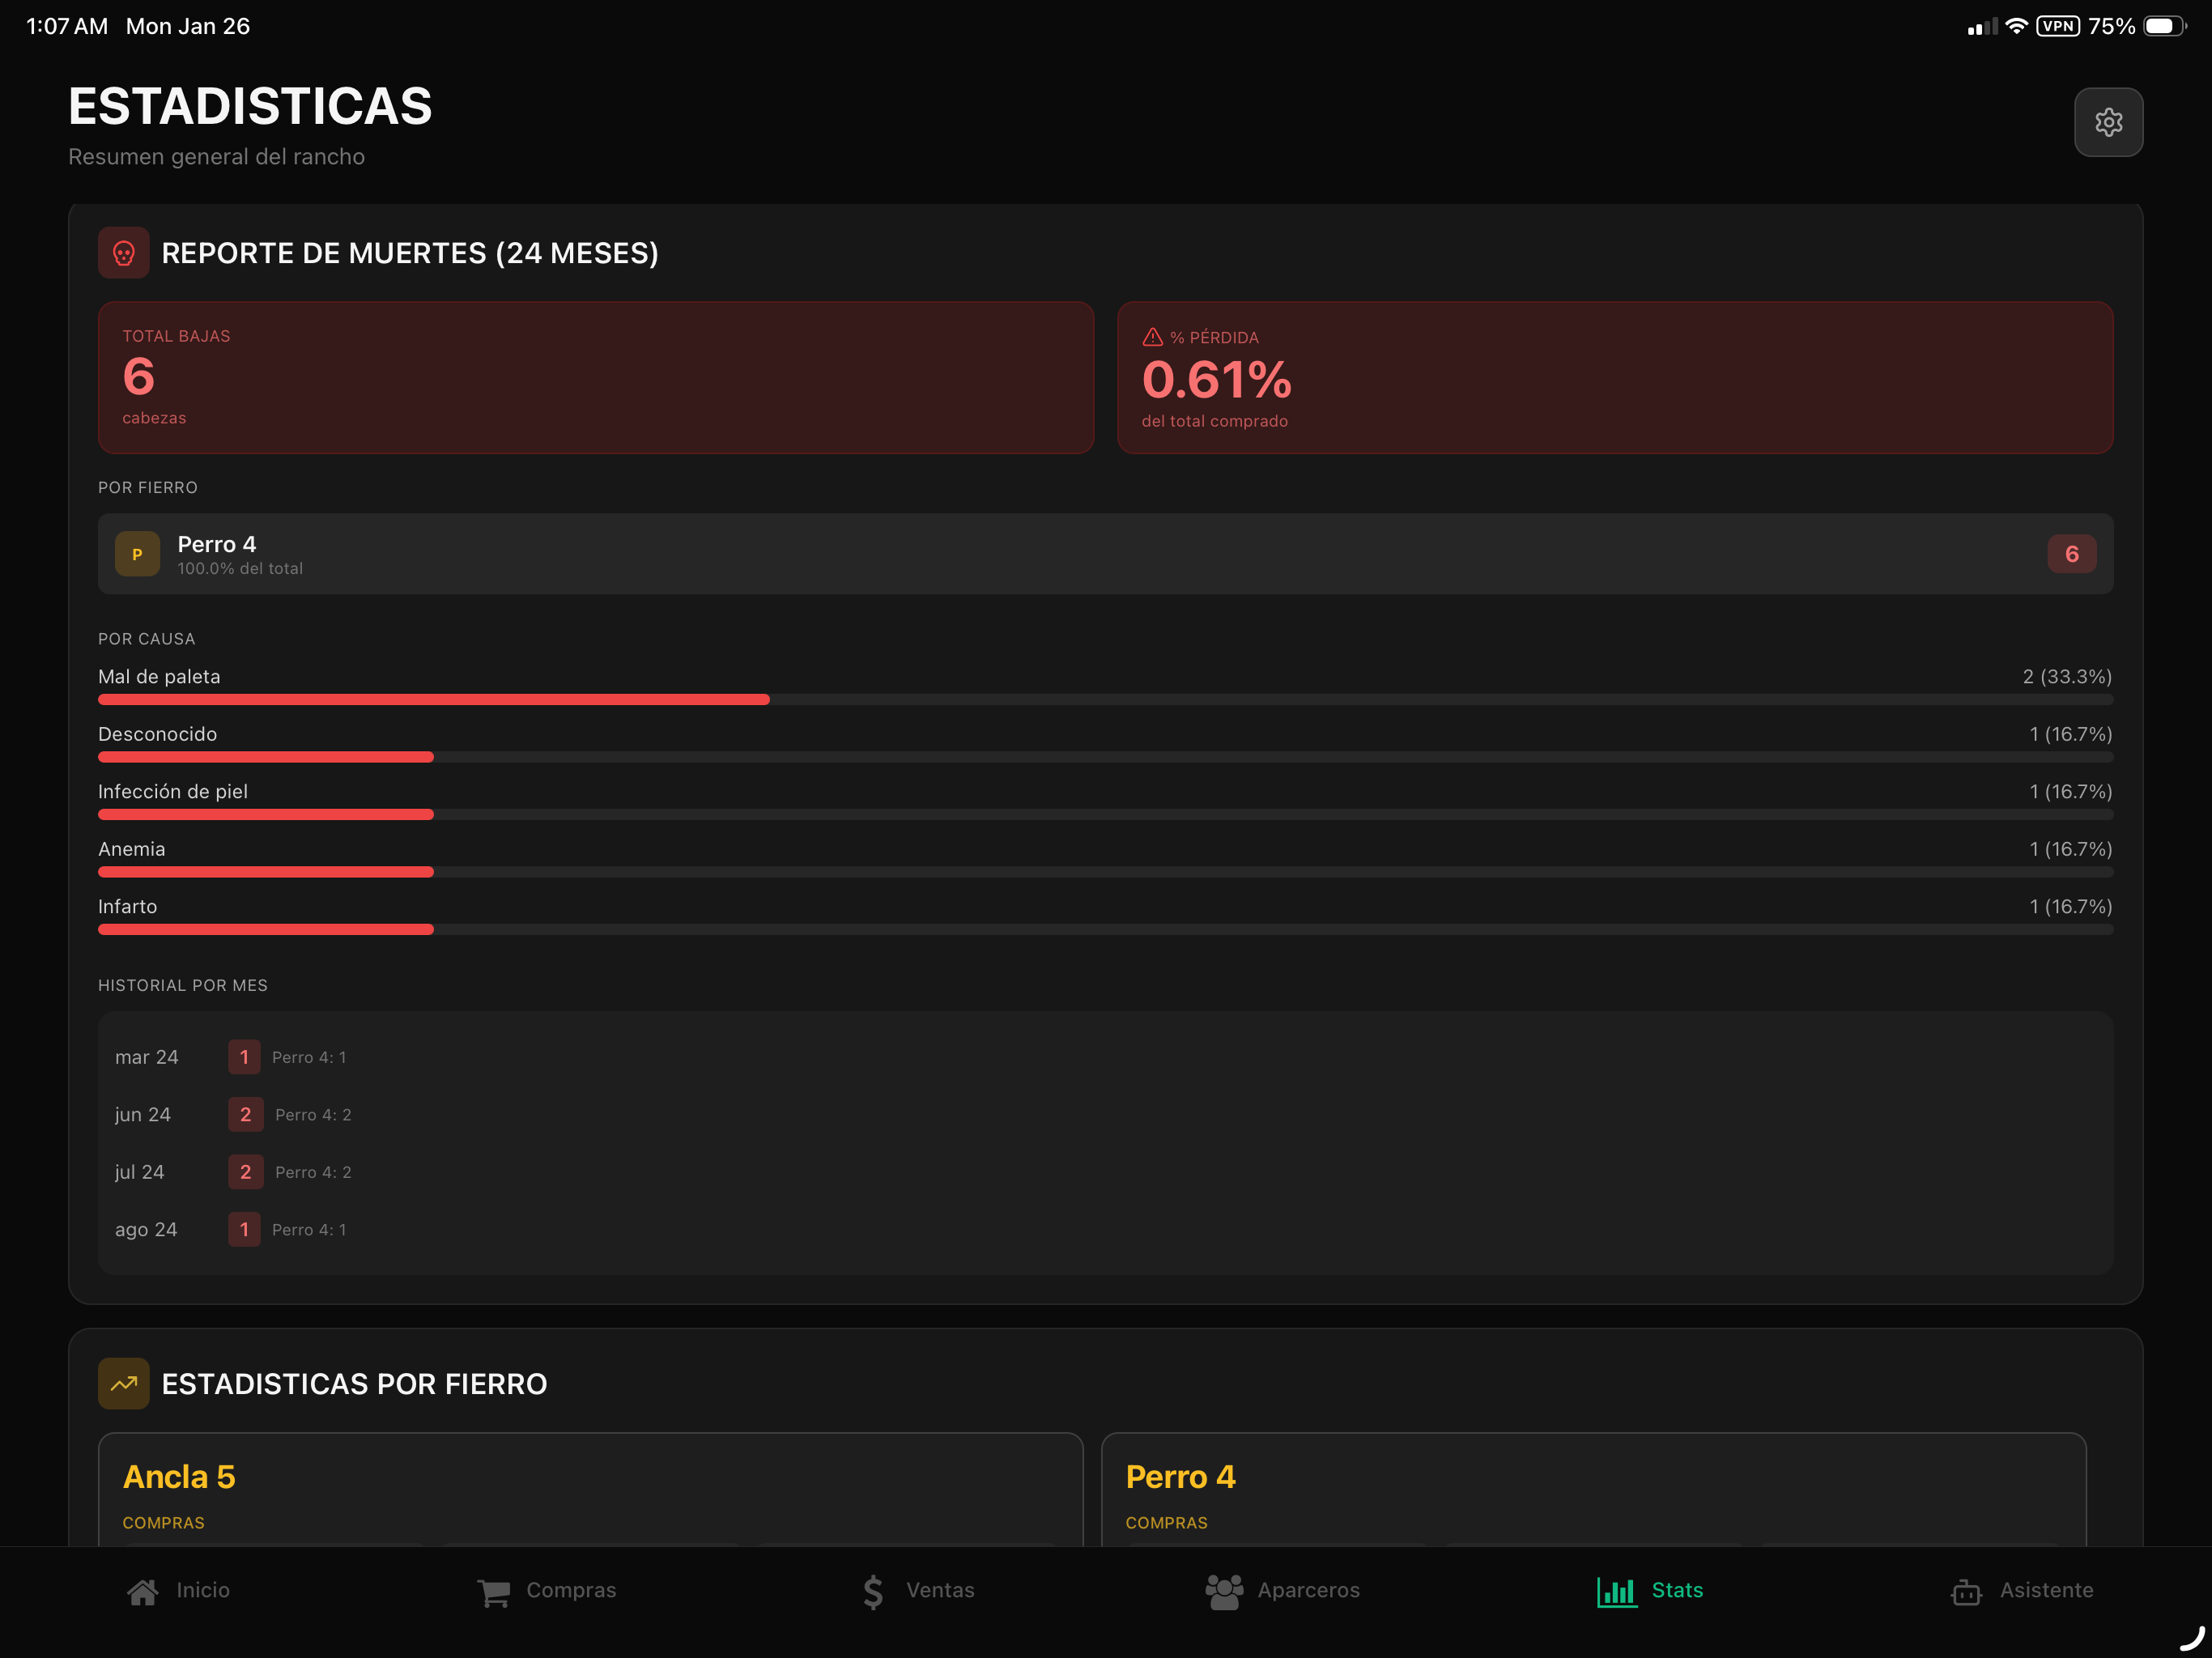Click the VPN indicator in the status bar
The image size is (2212, 1658).
tap(2058, 26)
